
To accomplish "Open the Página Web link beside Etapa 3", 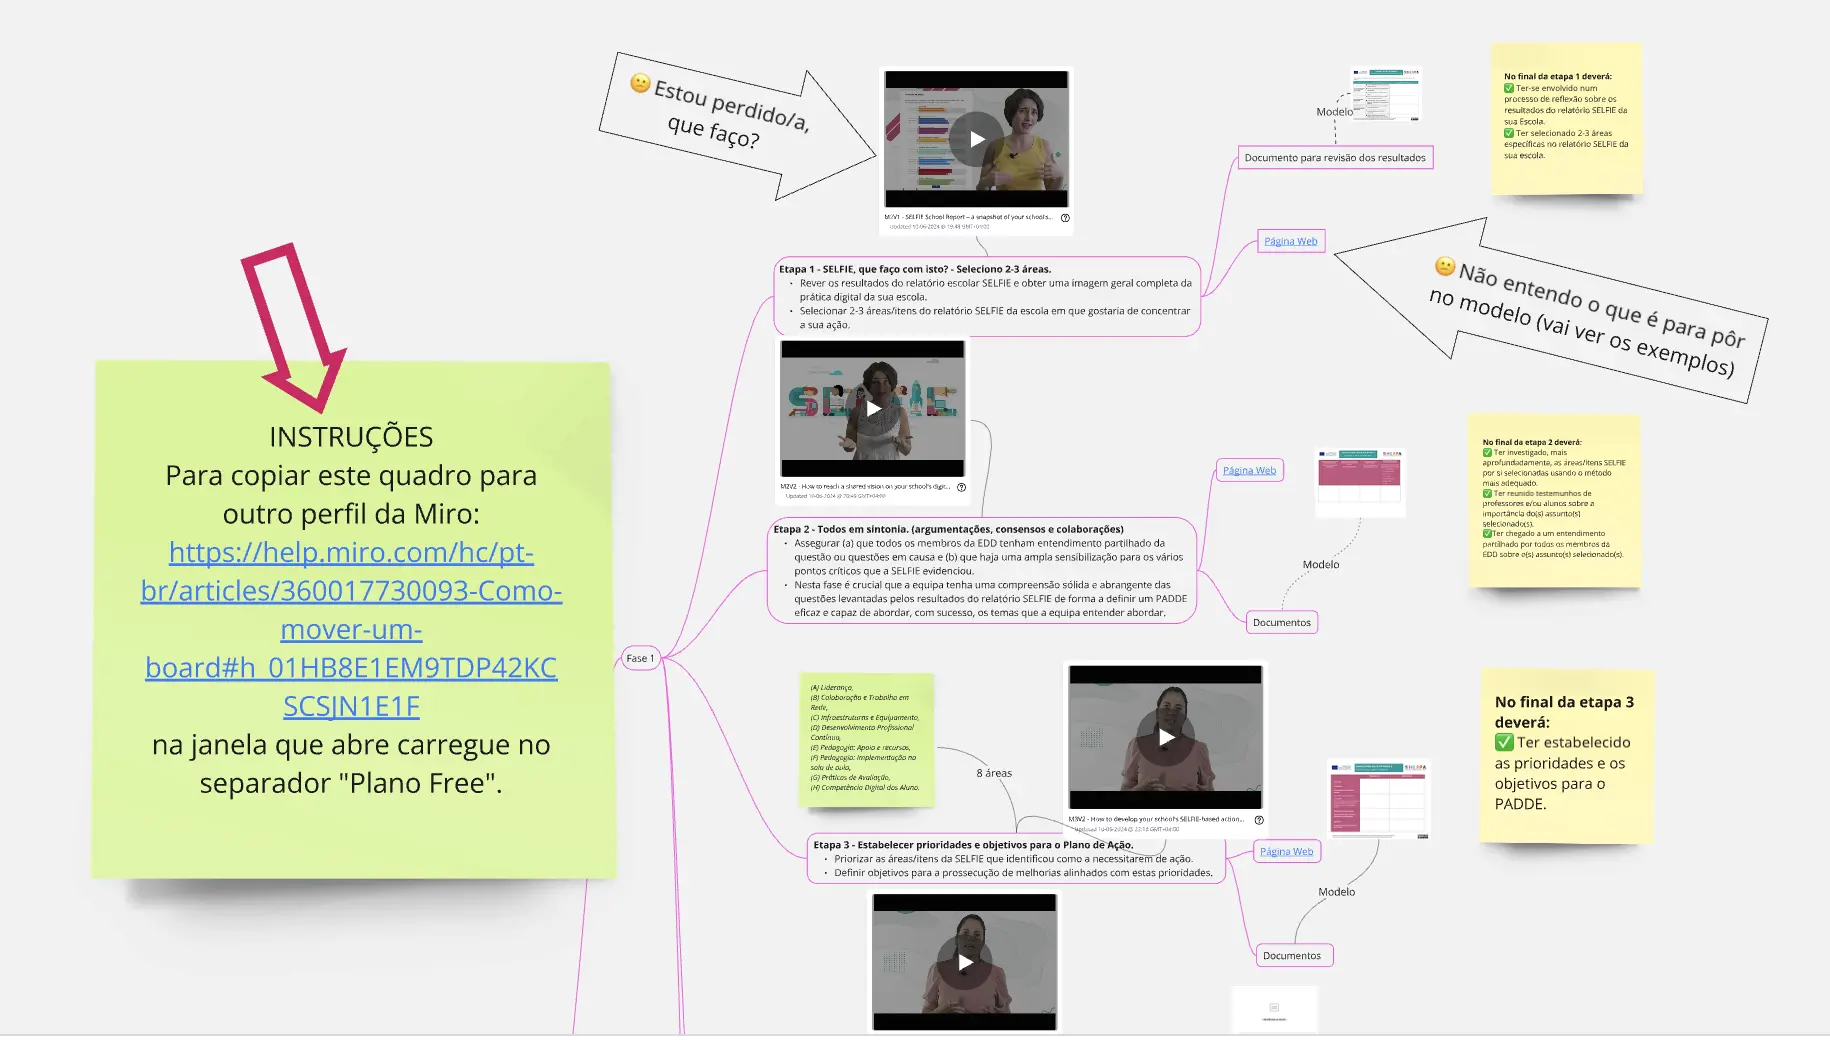I will pyautogui.click(x=1286, y=851).
